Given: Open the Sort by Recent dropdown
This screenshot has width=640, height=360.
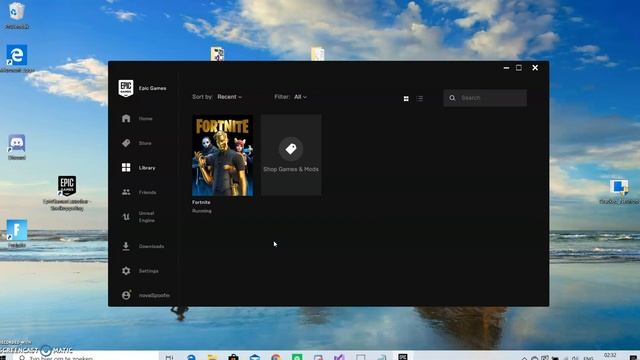Looking at the screenshot, I should (229, 97).
